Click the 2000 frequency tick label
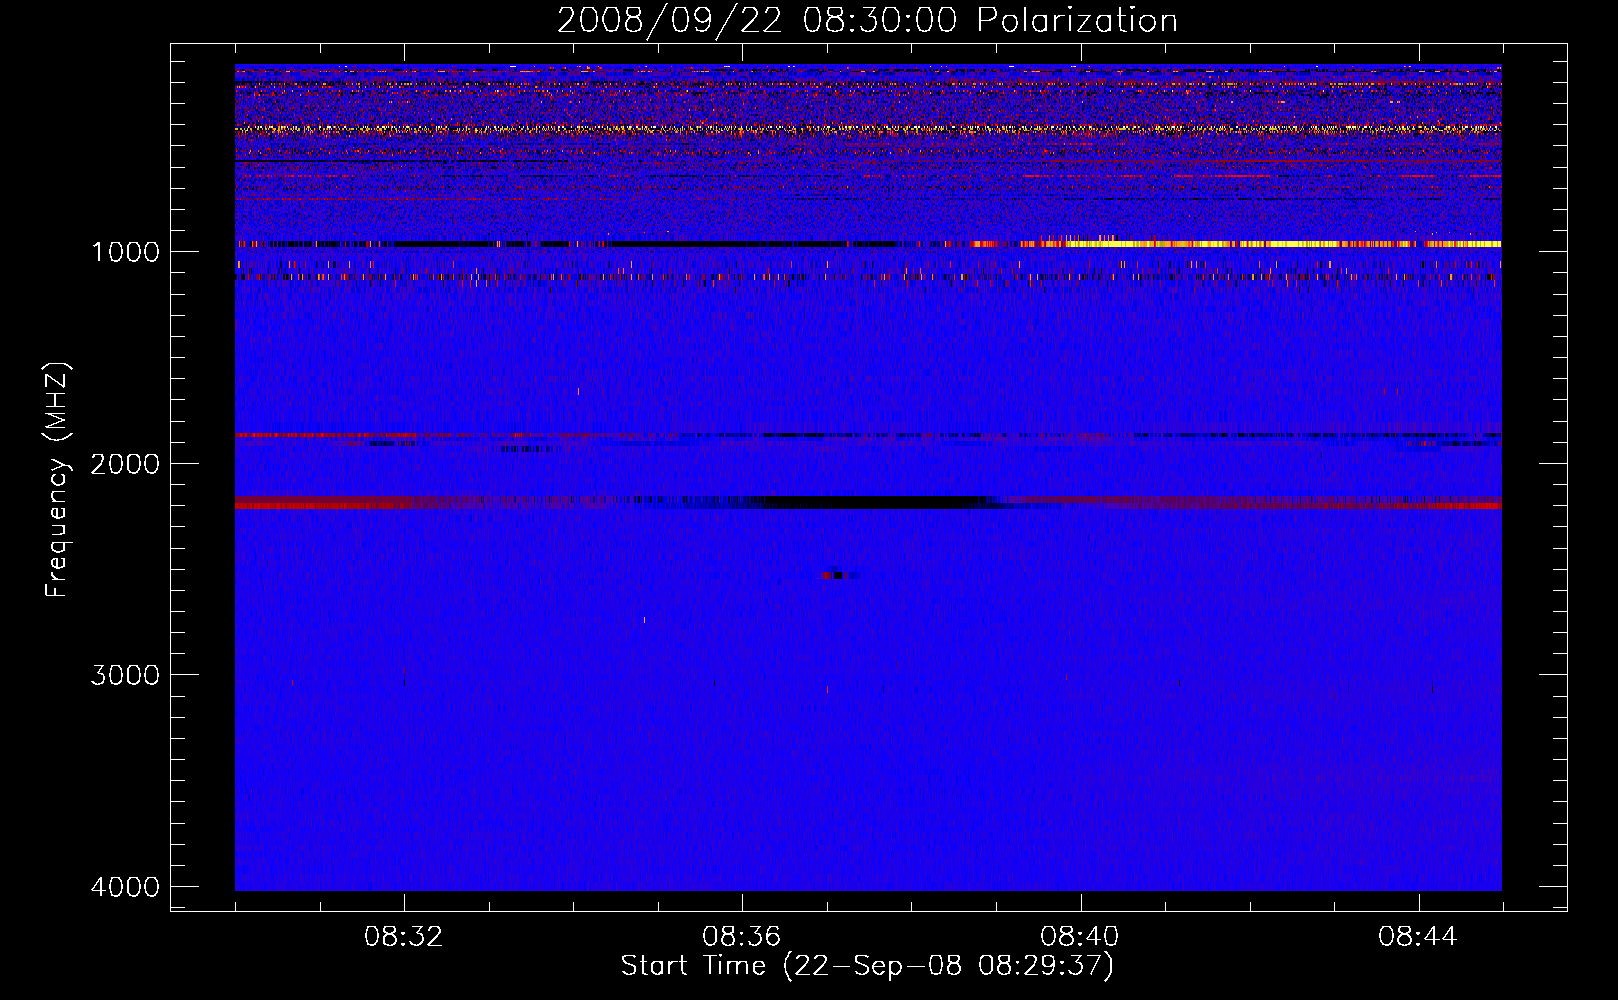The width and height of the screenshot is (1618, 1000). [125, 463]
